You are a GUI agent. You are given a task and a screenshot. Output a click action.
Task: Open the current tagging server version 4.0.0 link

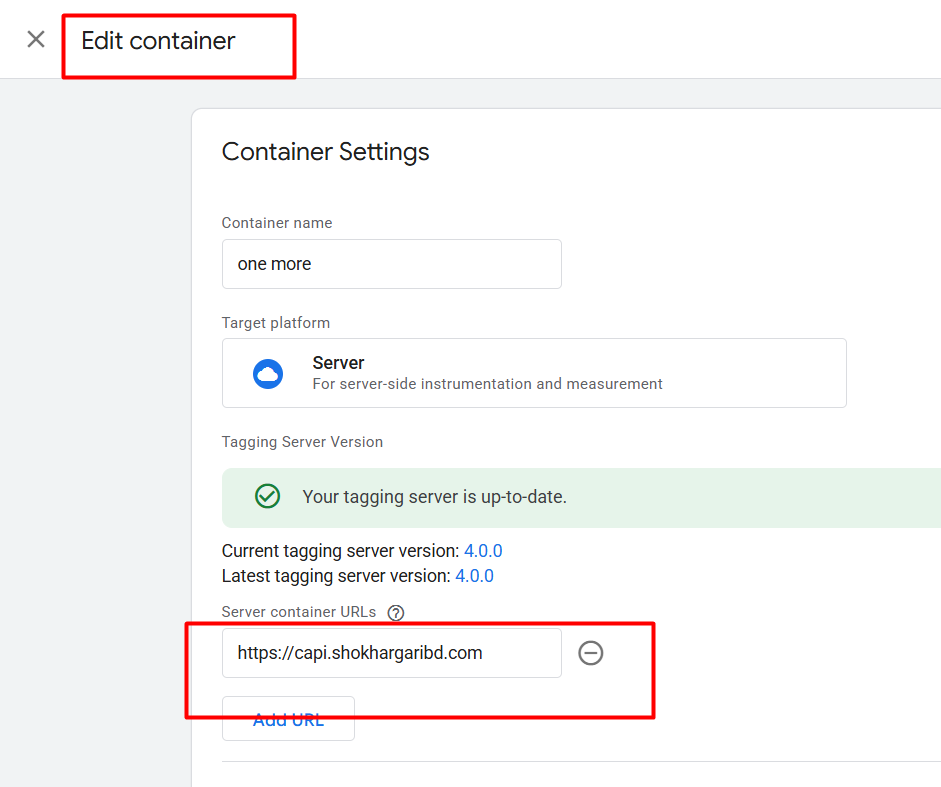point(483,551)
